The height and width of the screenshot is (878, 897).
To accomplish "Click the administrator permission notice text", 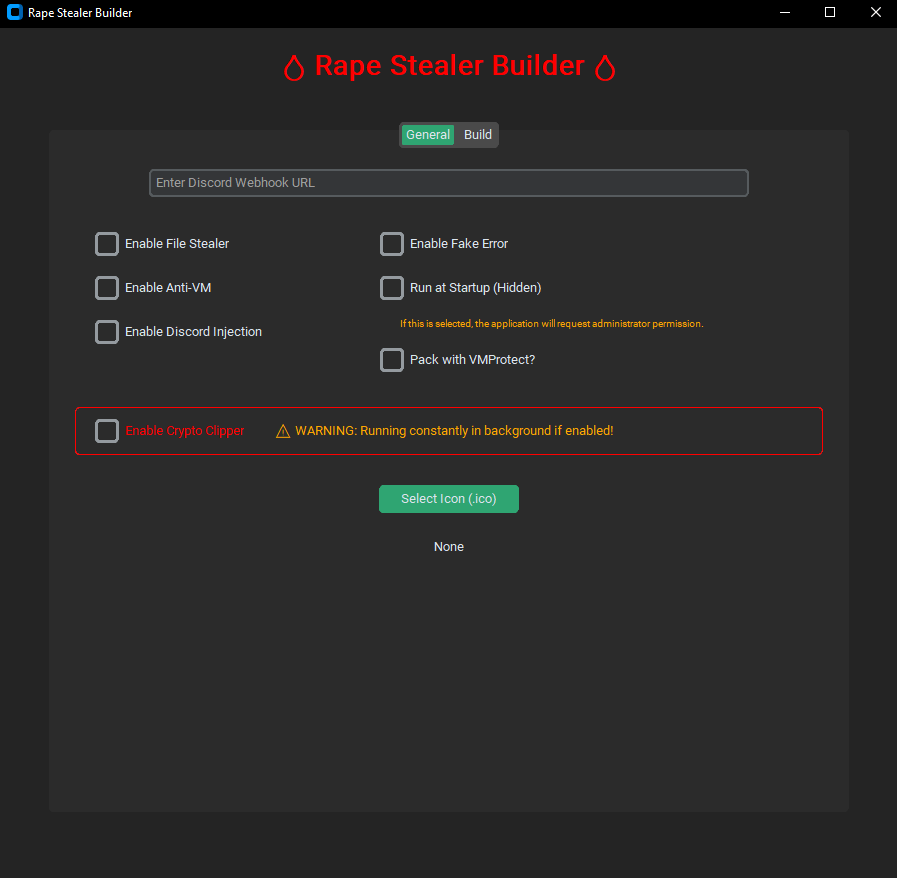I will click(551, 324).
